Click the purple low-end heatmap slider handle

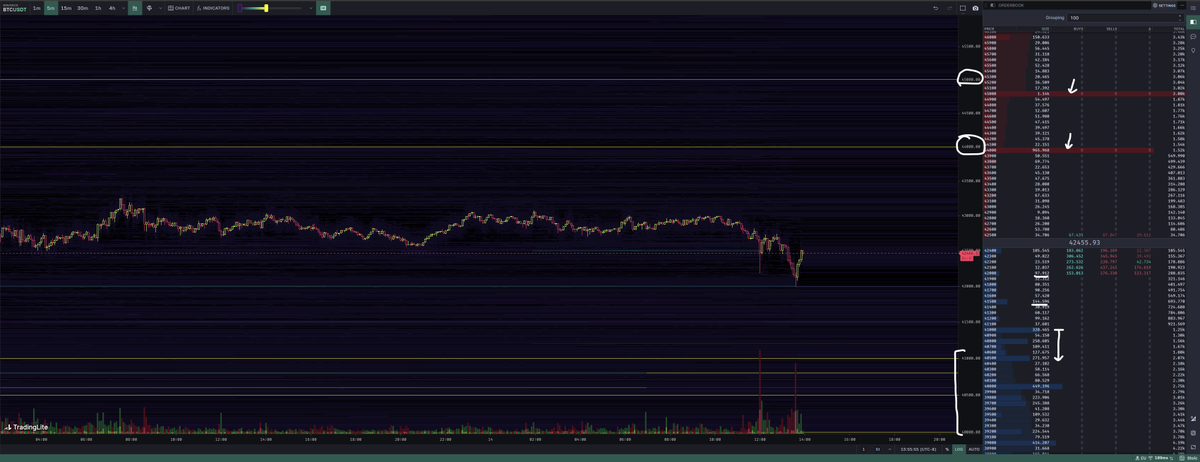239,8
